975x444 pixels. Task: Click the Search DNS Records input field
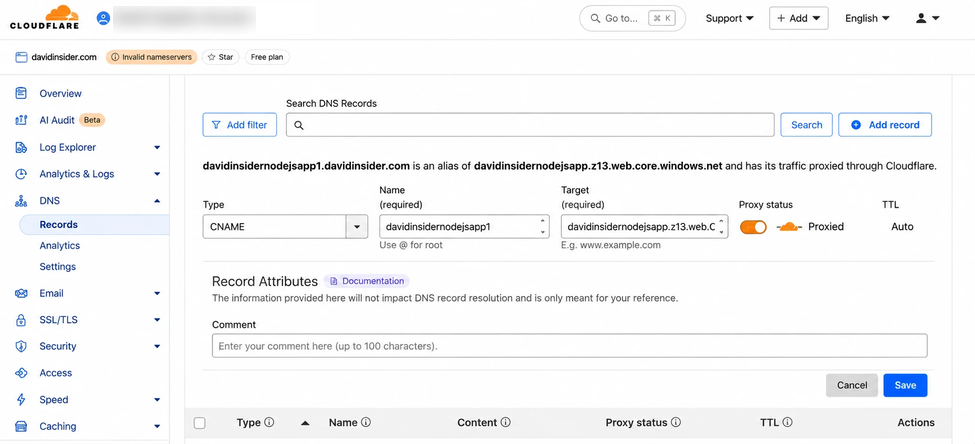coord(530,124)
